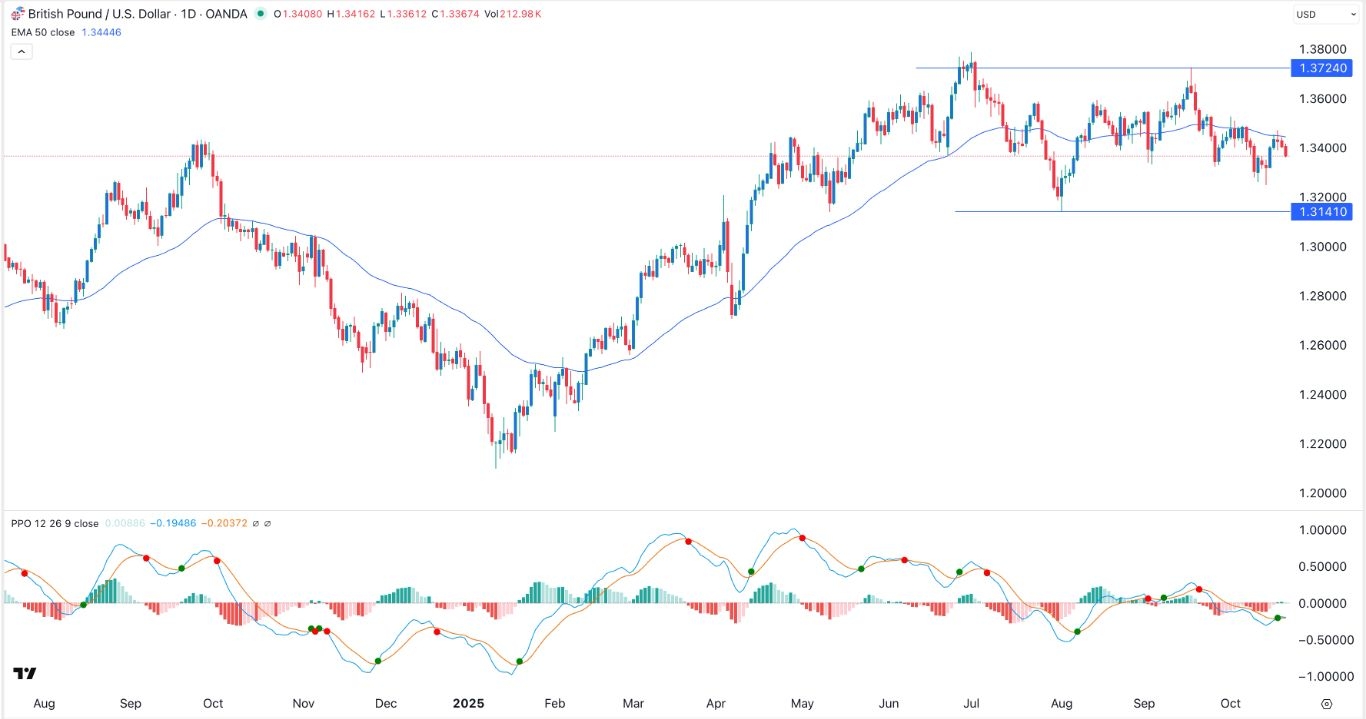Click the second crossed-eye icon in PPO legend
The width and height of the screenshot is (1366, 719).
(x=268, y=522)
